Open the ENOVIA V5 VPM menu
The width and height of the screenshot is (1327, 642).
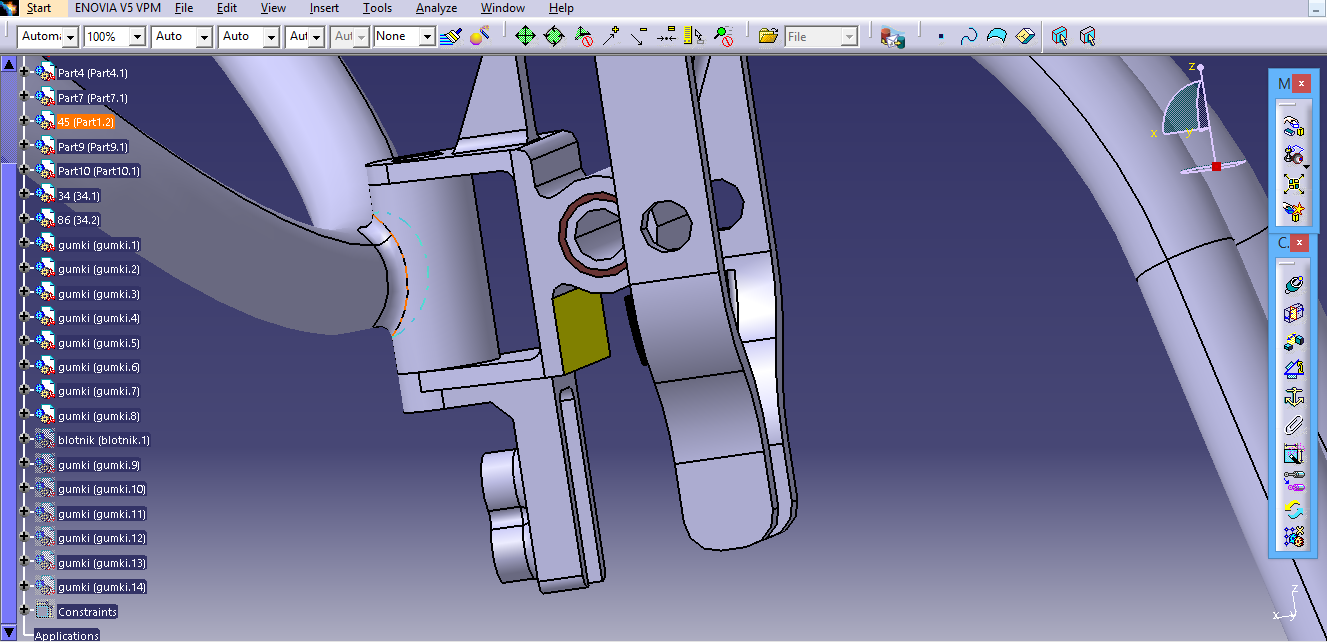tap(116, 8)
